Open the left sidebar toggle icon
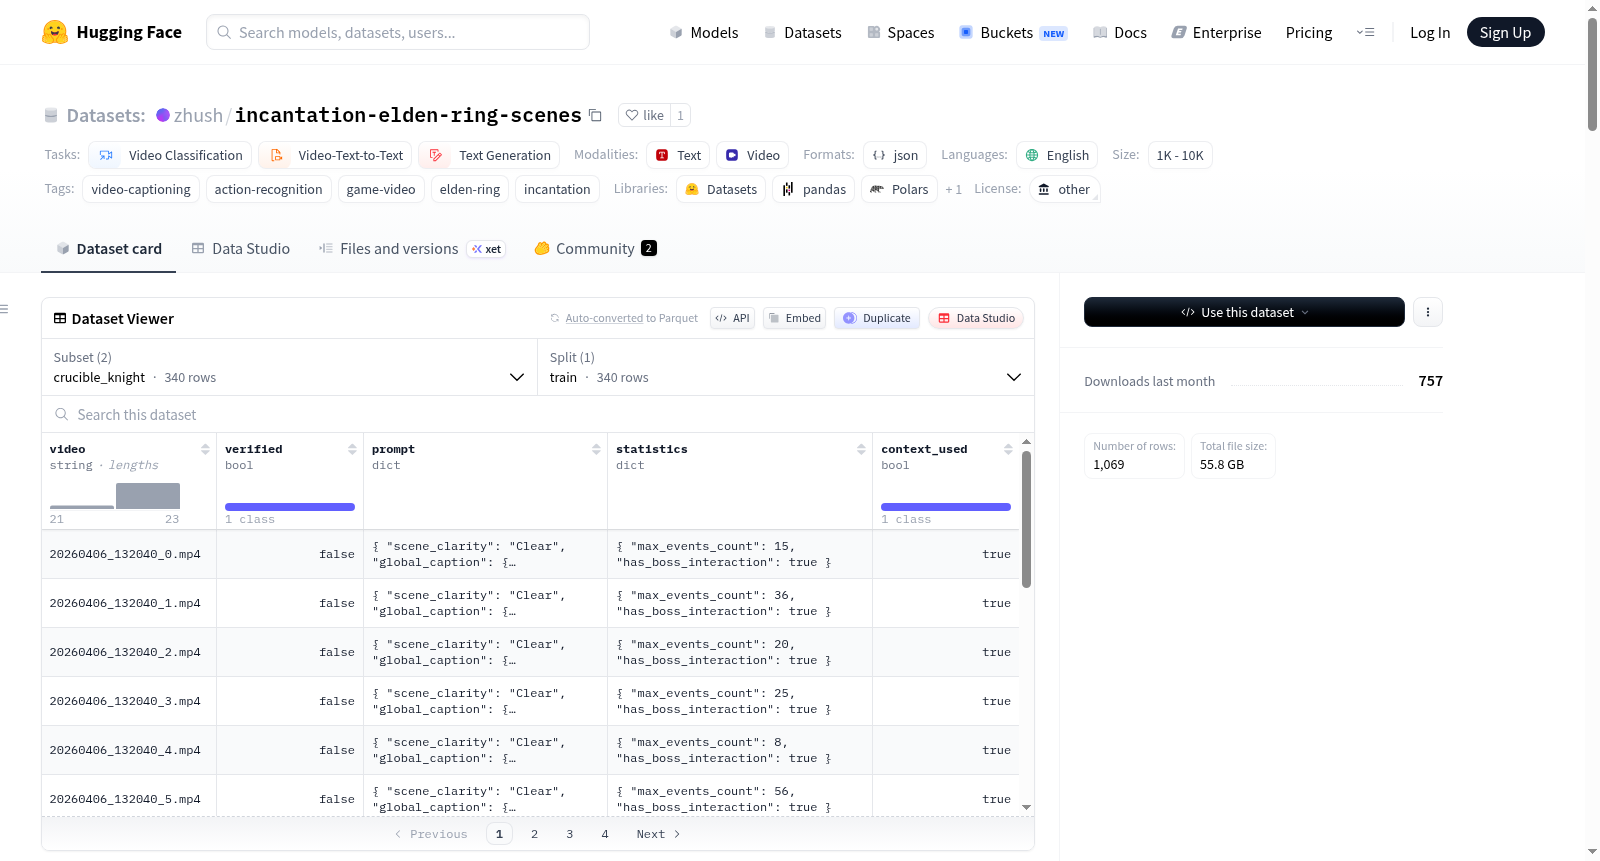1600x861 pixels. click(4, 309)
